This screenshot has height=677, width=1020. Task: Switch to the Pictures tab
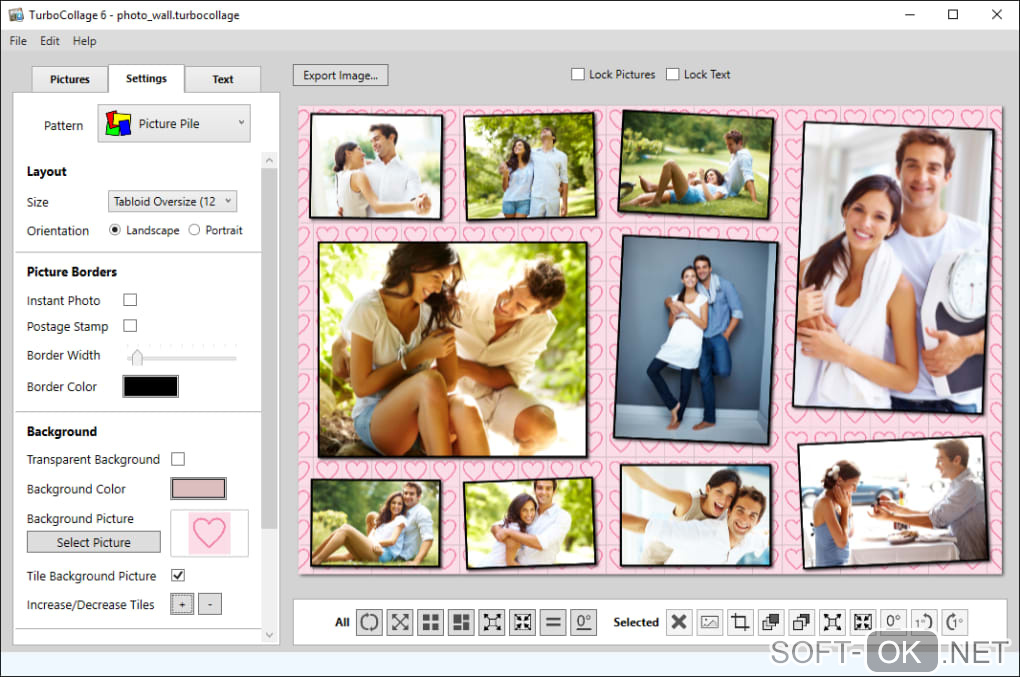(70, 79)
